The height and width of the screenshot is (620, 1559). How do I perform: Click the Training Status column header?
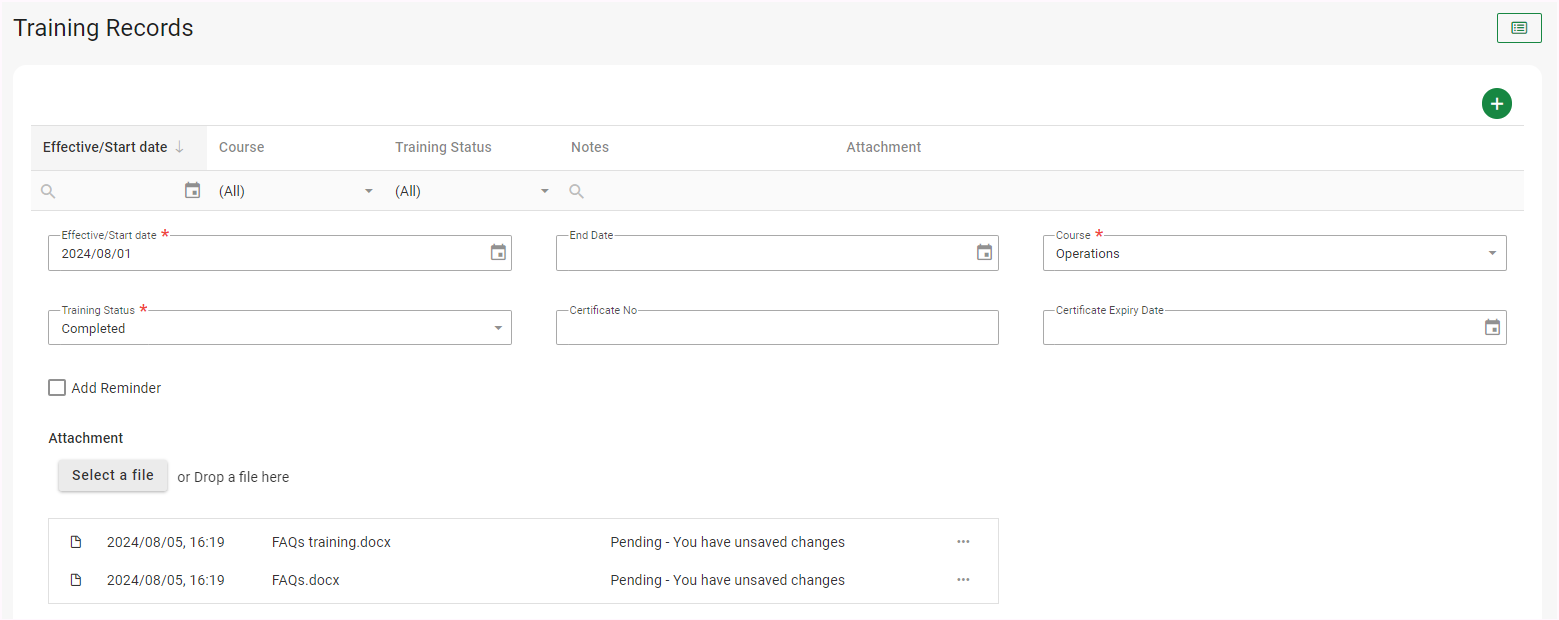click(x=443, y=147)
